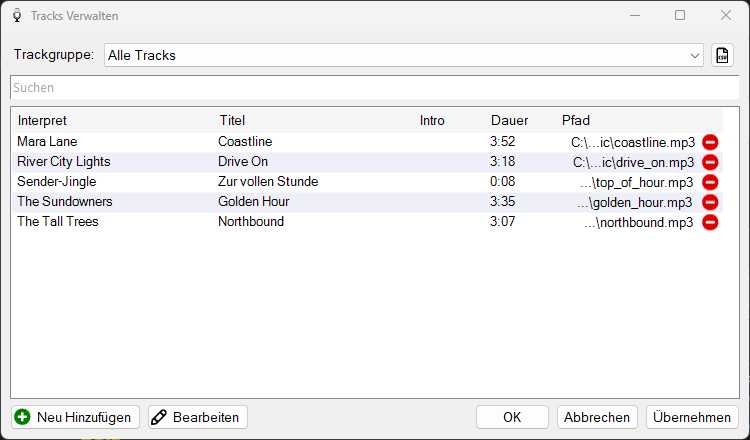
Task: Click the 0:08 duration cell
Action: tap(502, 182)
